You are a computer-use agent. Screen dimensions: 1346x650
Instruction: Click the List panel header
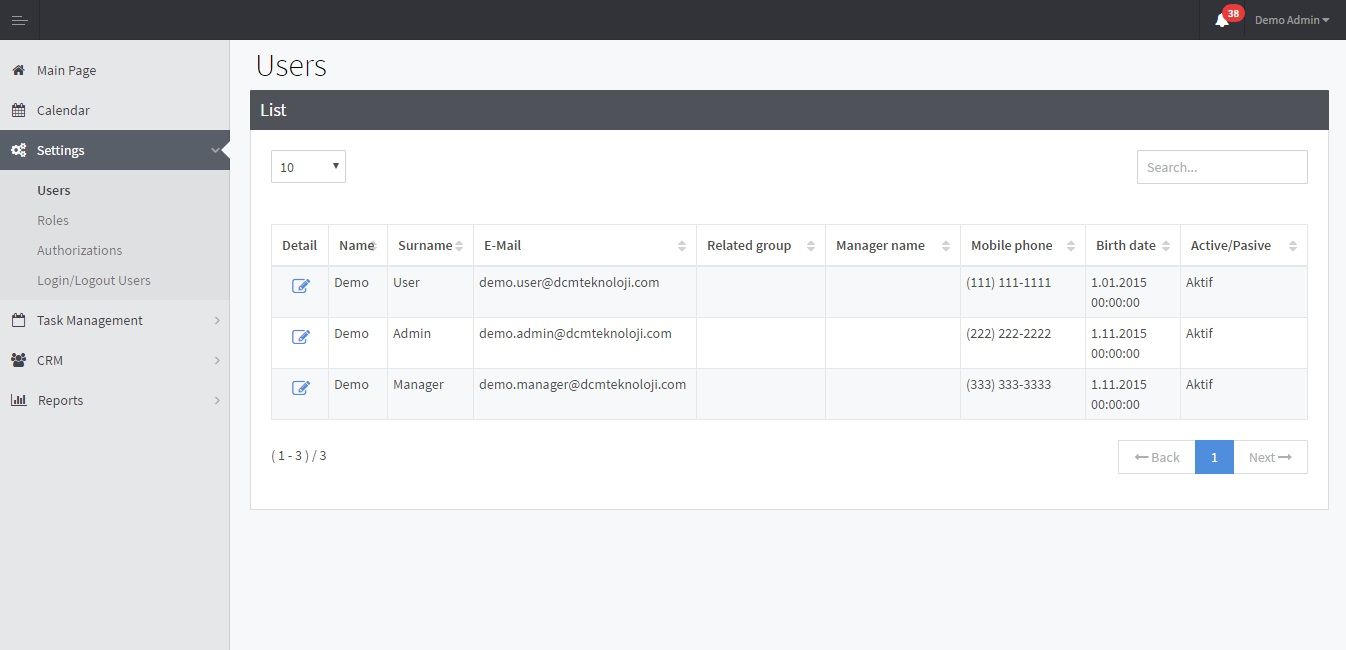pyautogui.click(x=789, y=110)
